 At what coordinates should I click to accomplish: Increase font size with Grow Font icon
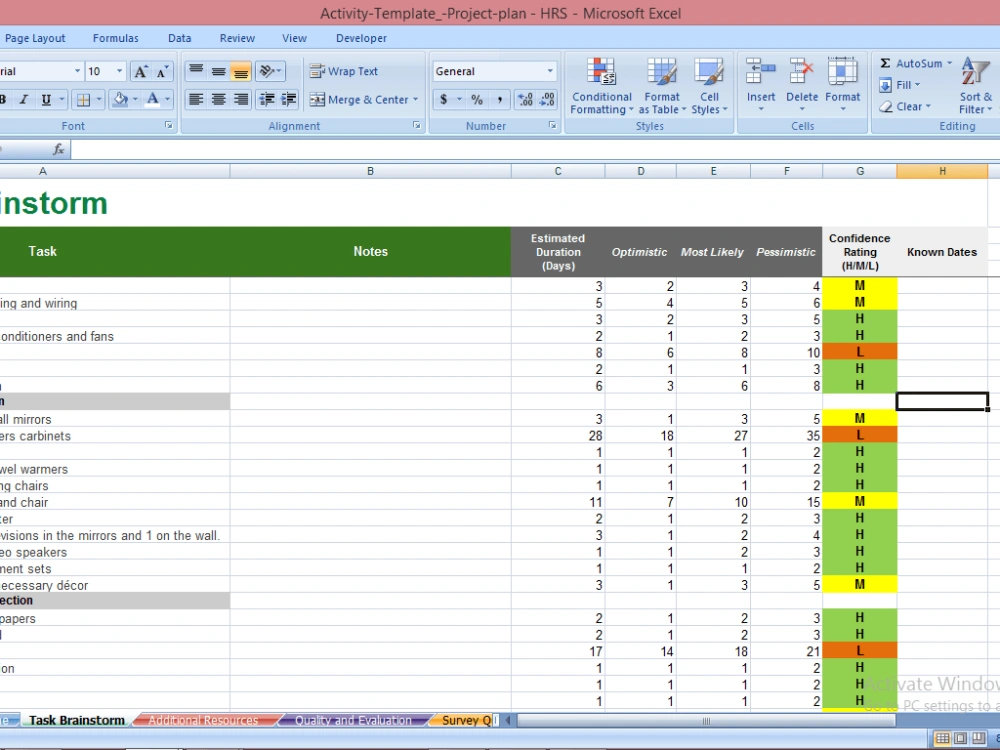click(140, 71)
